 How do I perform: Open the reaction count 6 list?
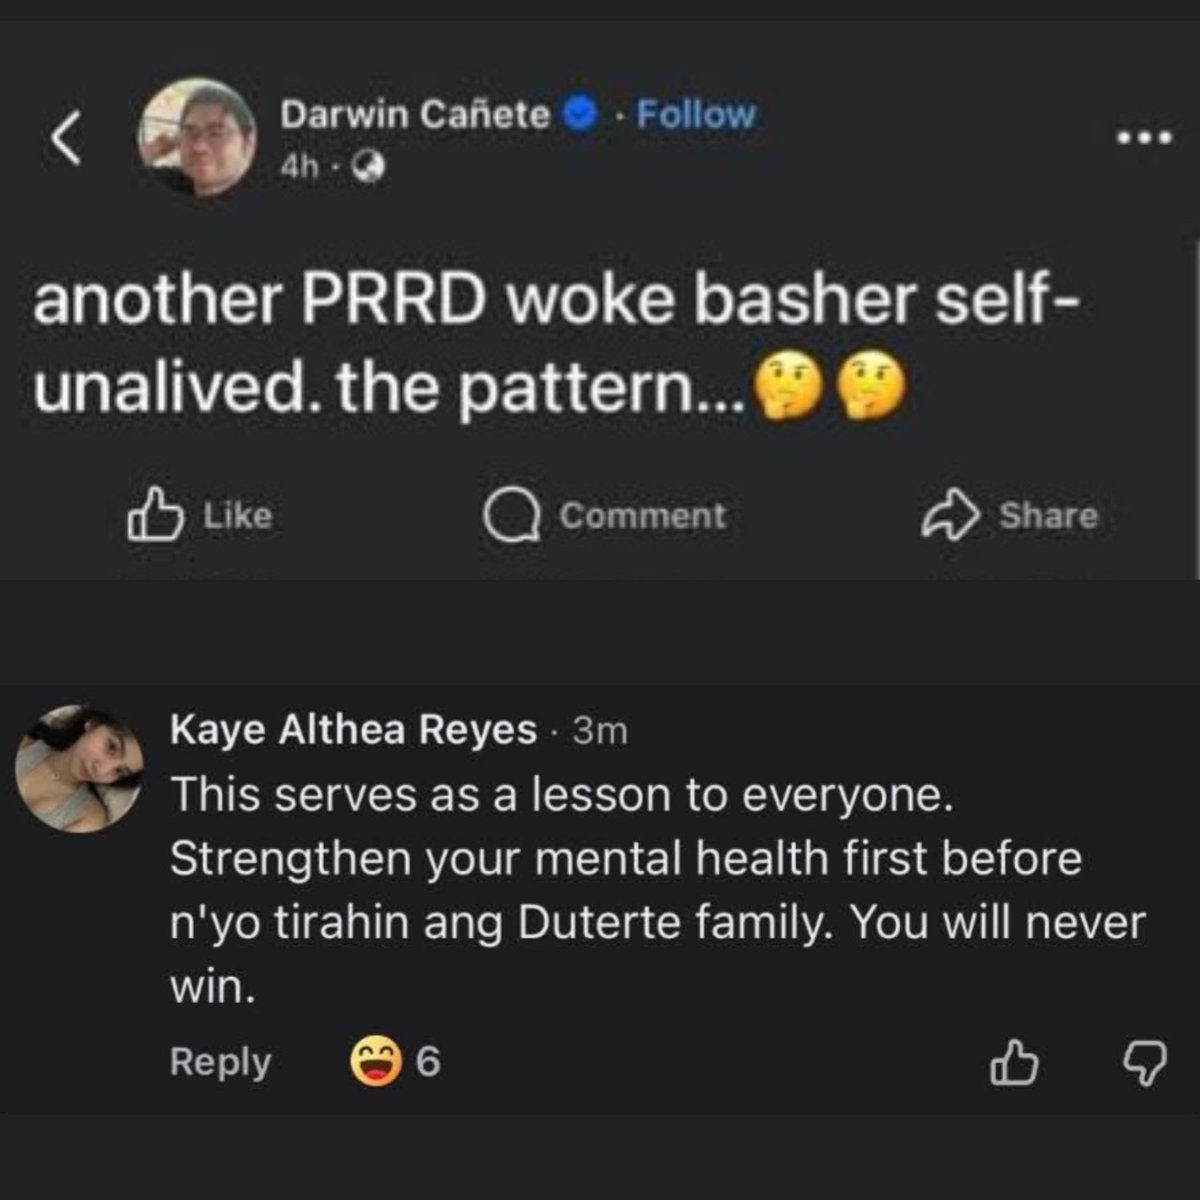(427, 1062)
